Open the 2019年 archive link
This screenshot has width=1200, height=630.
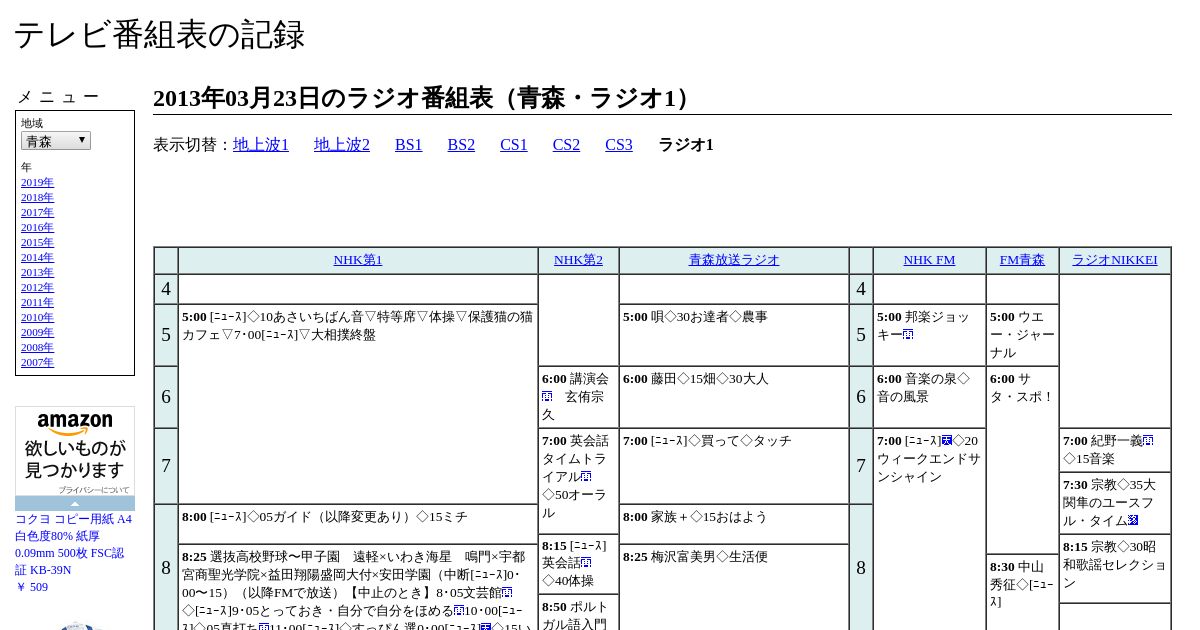click(37, 182)
